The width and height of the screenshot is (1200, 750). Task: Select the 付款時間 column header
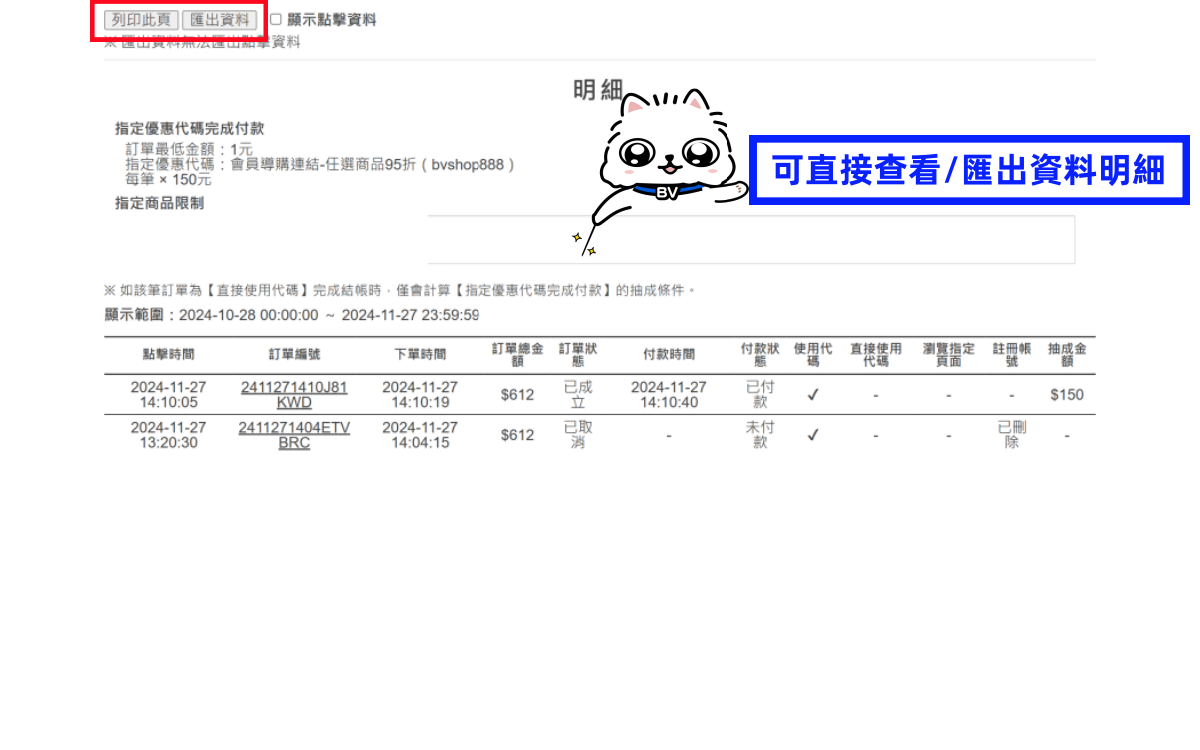[669, 355]
